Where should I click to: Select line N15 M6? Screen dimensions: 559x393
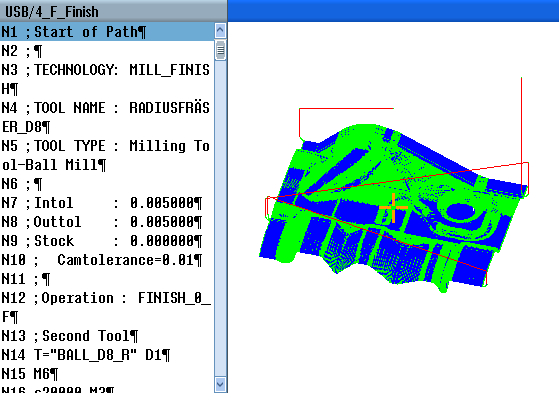tap(107, 374)
